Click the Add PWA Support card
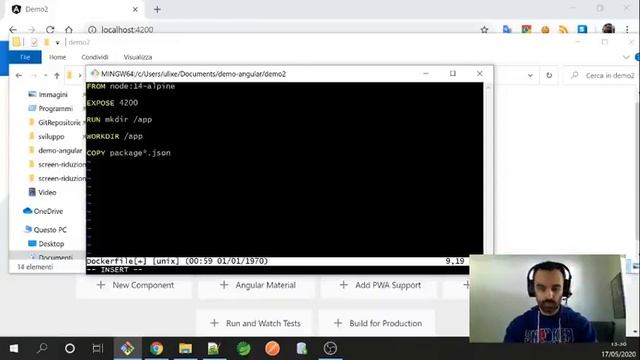This screenshot has width=640, height=360. pos(379,285)
